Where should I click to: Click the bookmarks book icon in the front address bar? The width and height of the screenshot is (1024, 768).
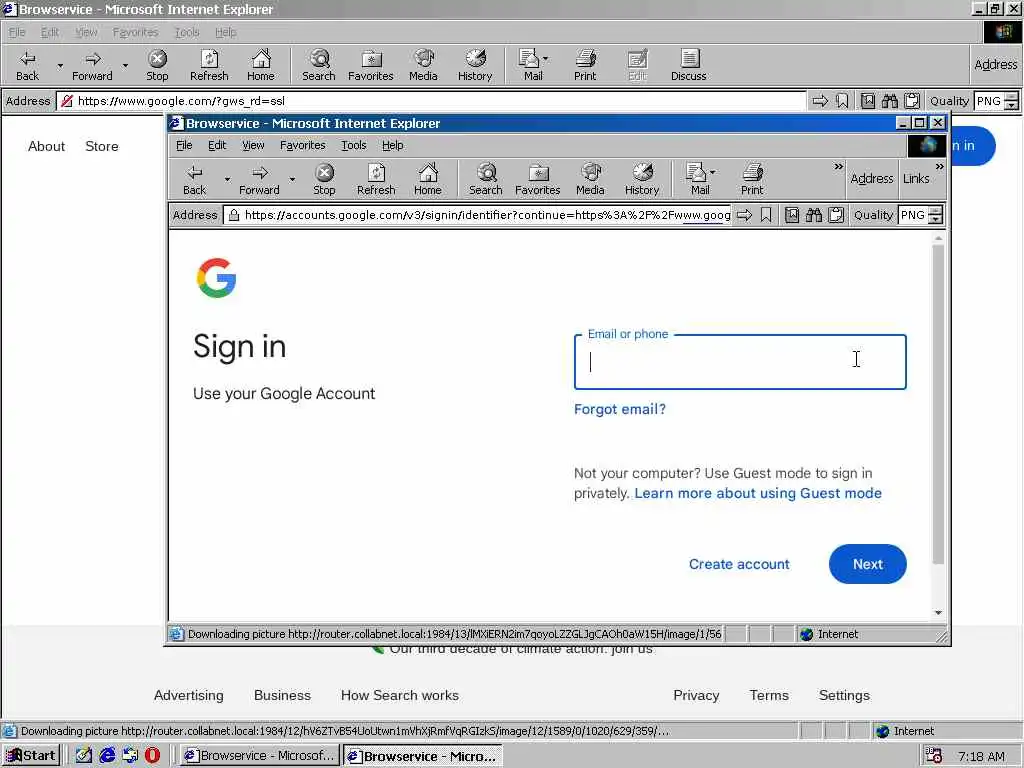792,215
